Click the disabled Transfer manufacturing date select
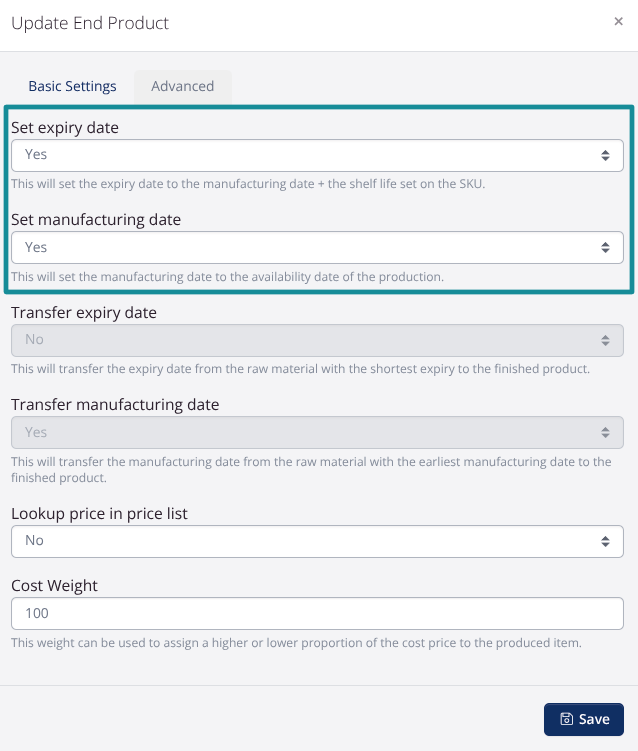Screen dimensions: 638x751 [x=317, y=432]
